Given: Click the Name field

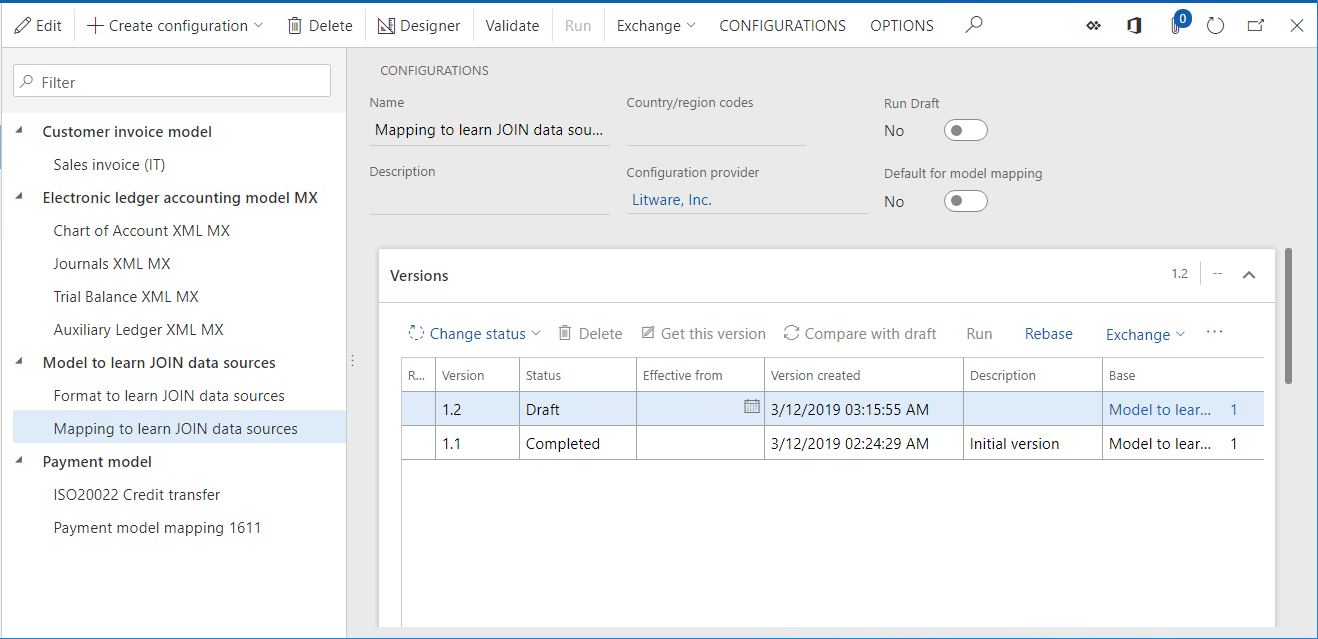Looking at the screenshot, I should [x=489, y=130].
